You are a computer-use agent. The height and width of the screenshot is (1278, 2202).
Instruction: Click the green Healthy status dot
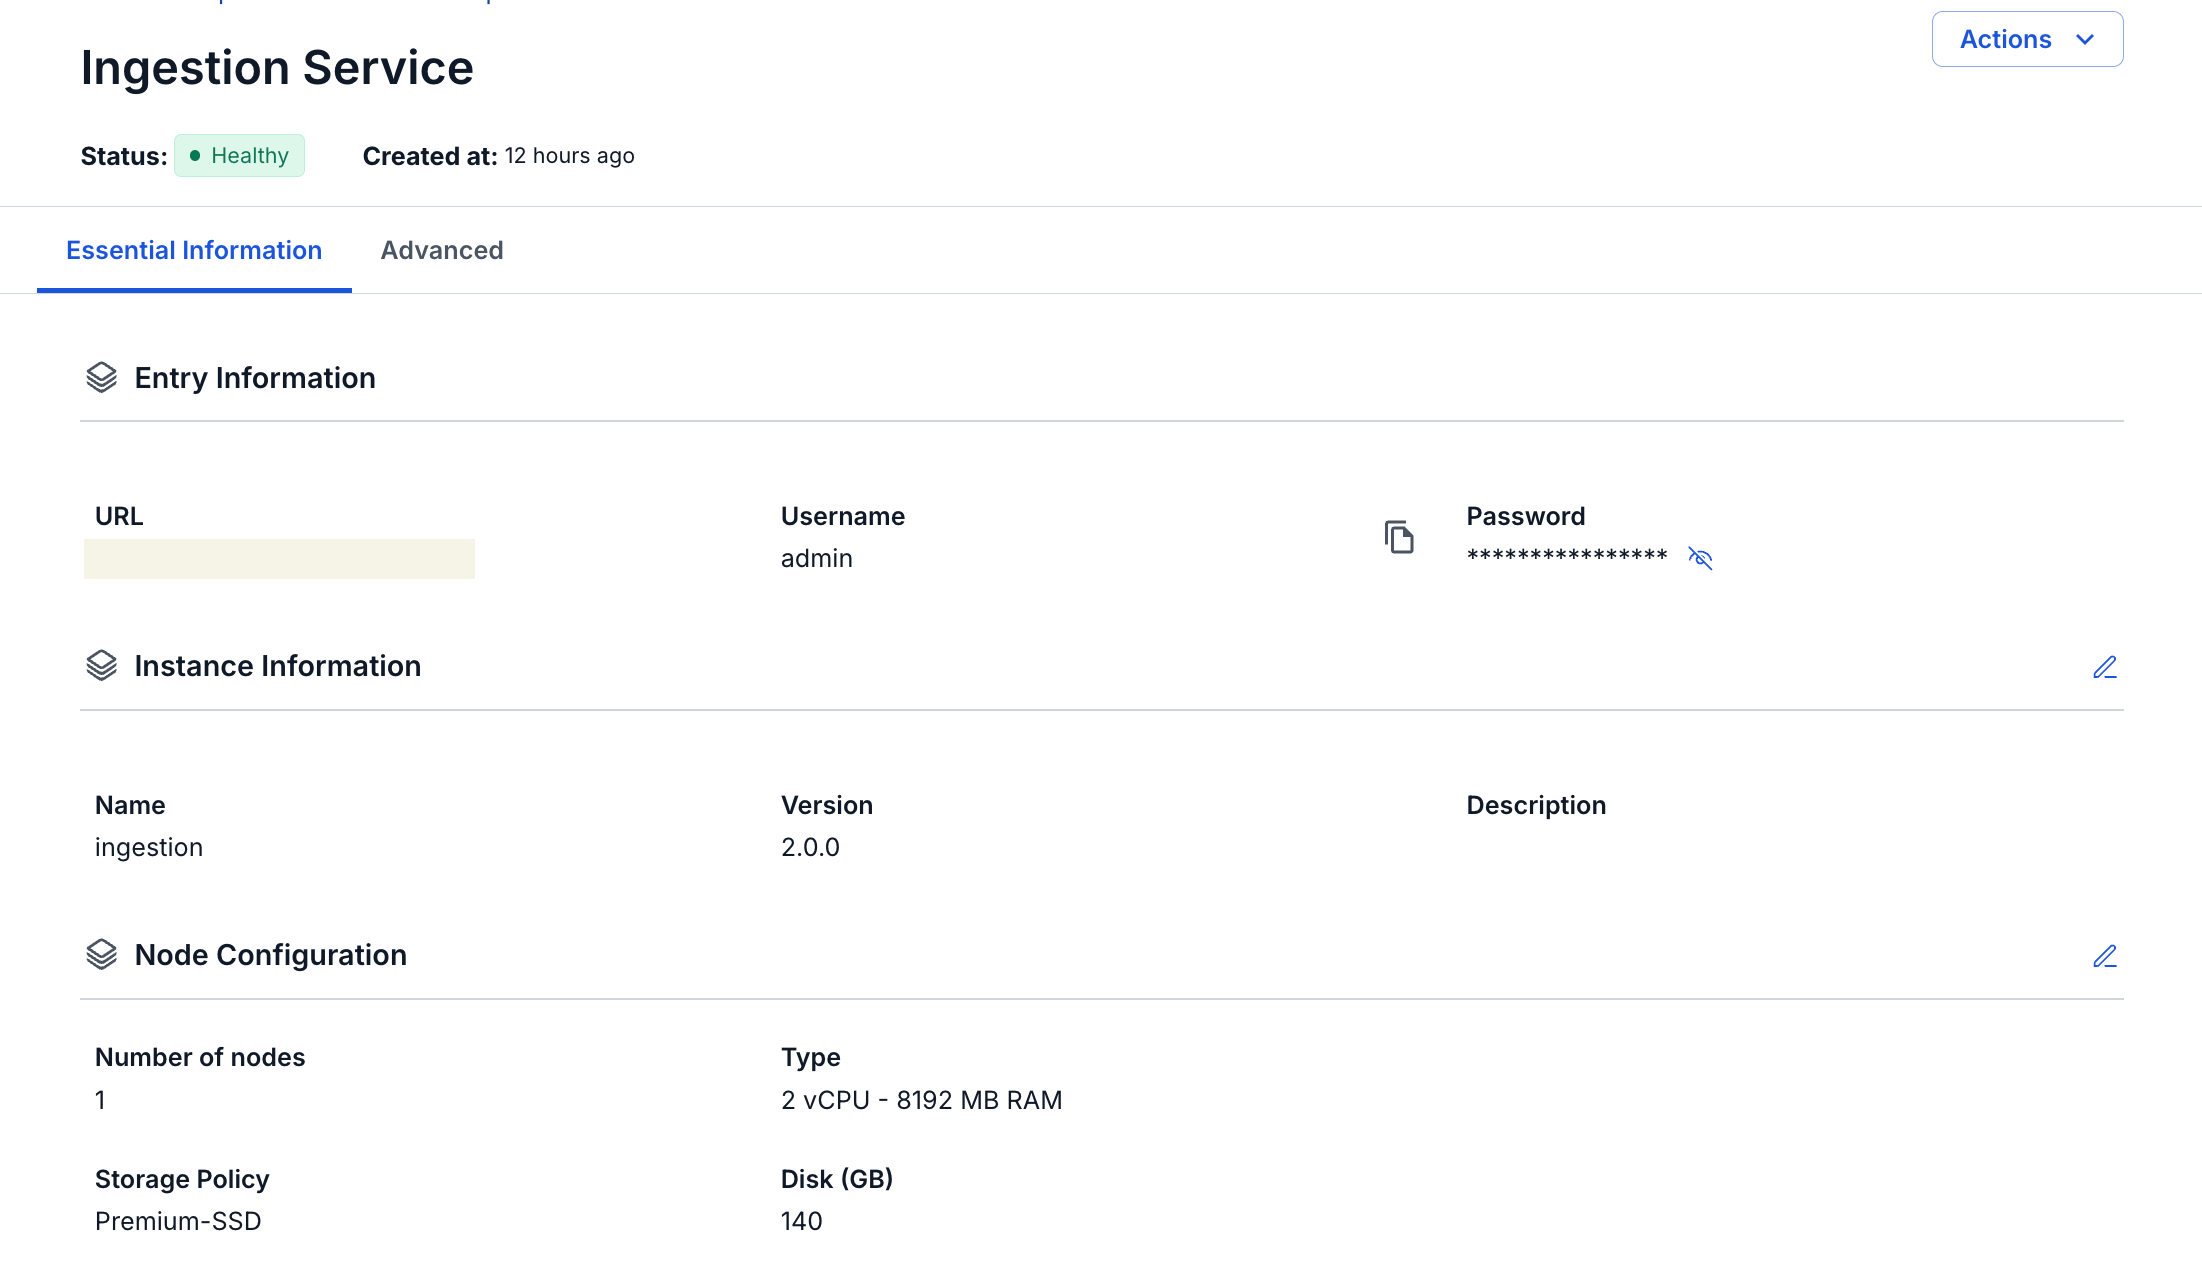pos(195,155)
